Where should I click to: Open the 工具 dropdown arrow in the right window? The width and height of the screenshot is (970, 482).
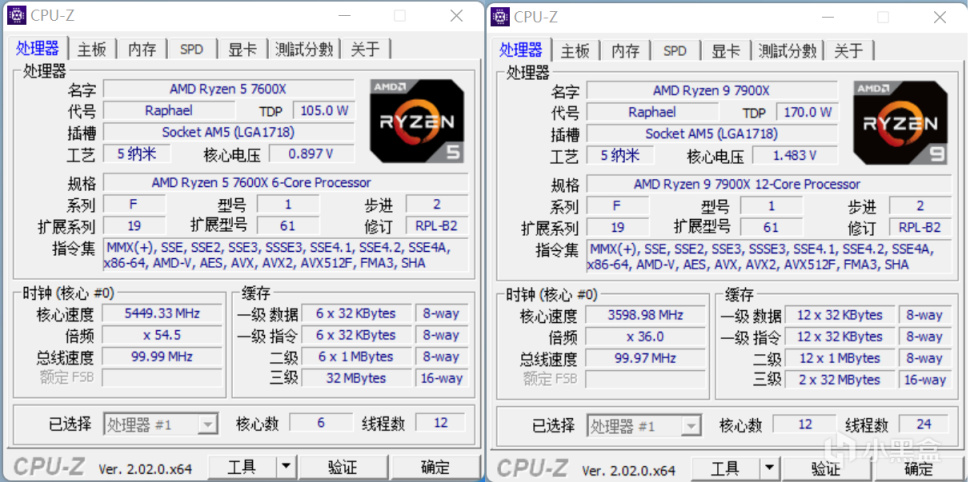coord(769,468)
